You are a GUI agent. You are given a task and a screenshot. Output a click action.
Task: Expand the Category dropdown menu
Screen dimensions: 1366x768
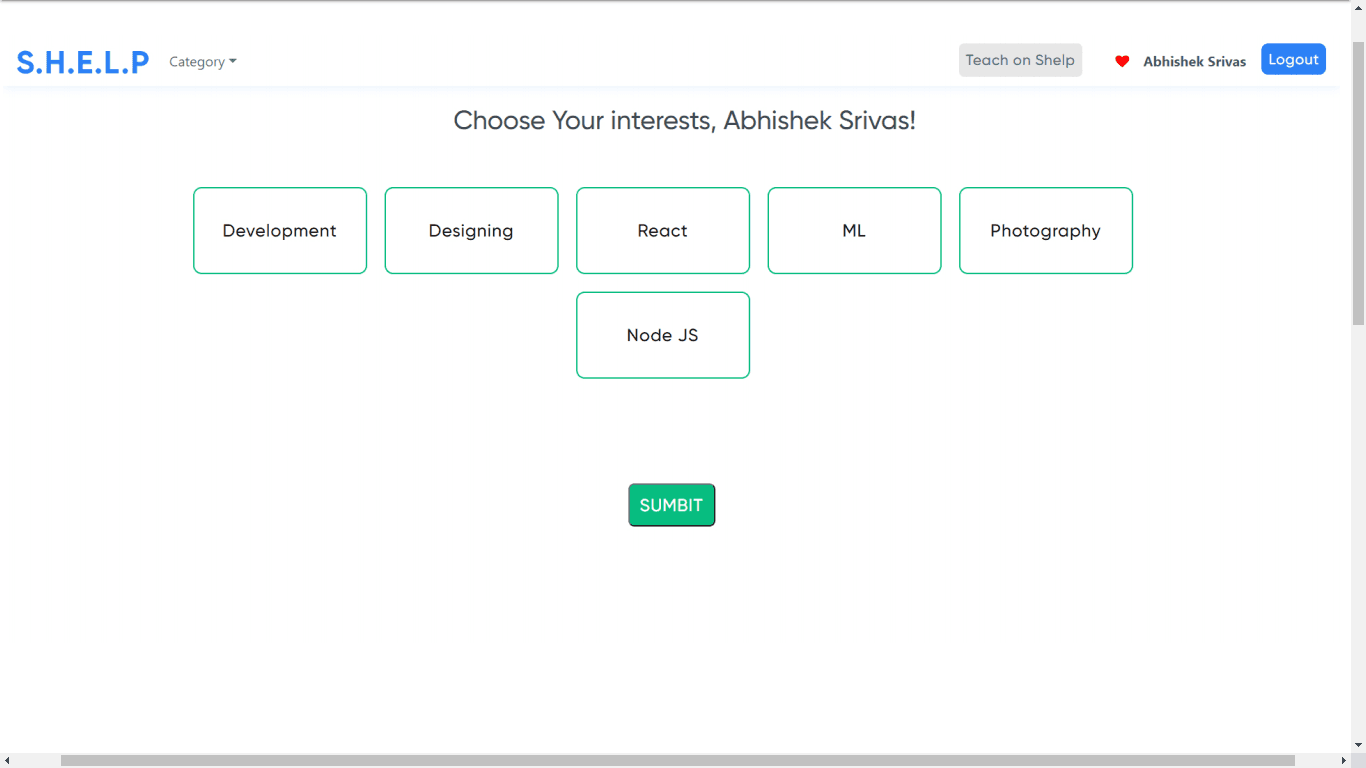(203, 62)
